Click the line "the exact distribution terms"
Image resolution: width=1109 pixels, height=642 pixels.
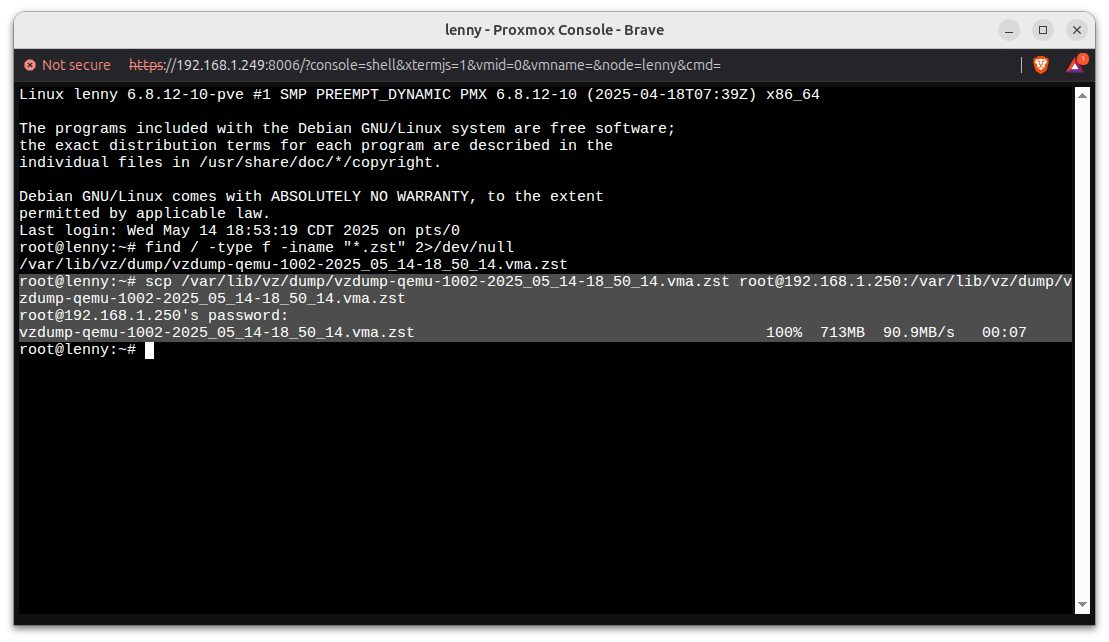pyautogui.click(x=316, y=146)
